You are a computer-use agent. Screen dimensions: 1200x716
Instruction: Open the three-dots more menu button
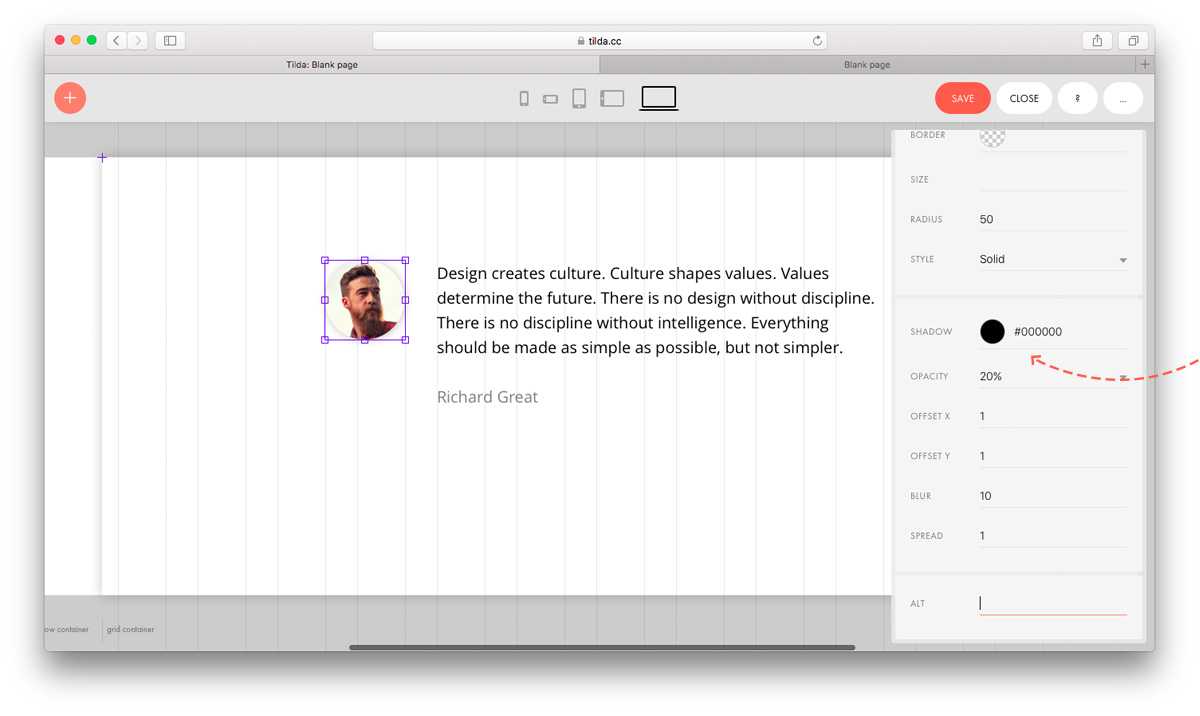(x=1123, y=98)
